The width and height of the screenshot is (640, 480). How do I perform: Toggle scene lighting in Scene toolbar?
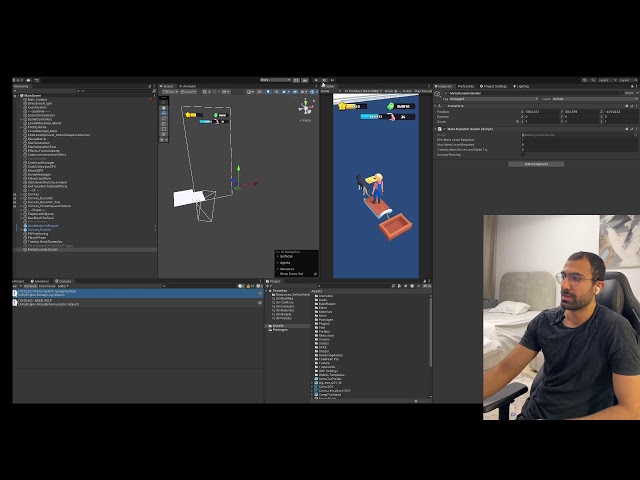click(x=268, y=91)
